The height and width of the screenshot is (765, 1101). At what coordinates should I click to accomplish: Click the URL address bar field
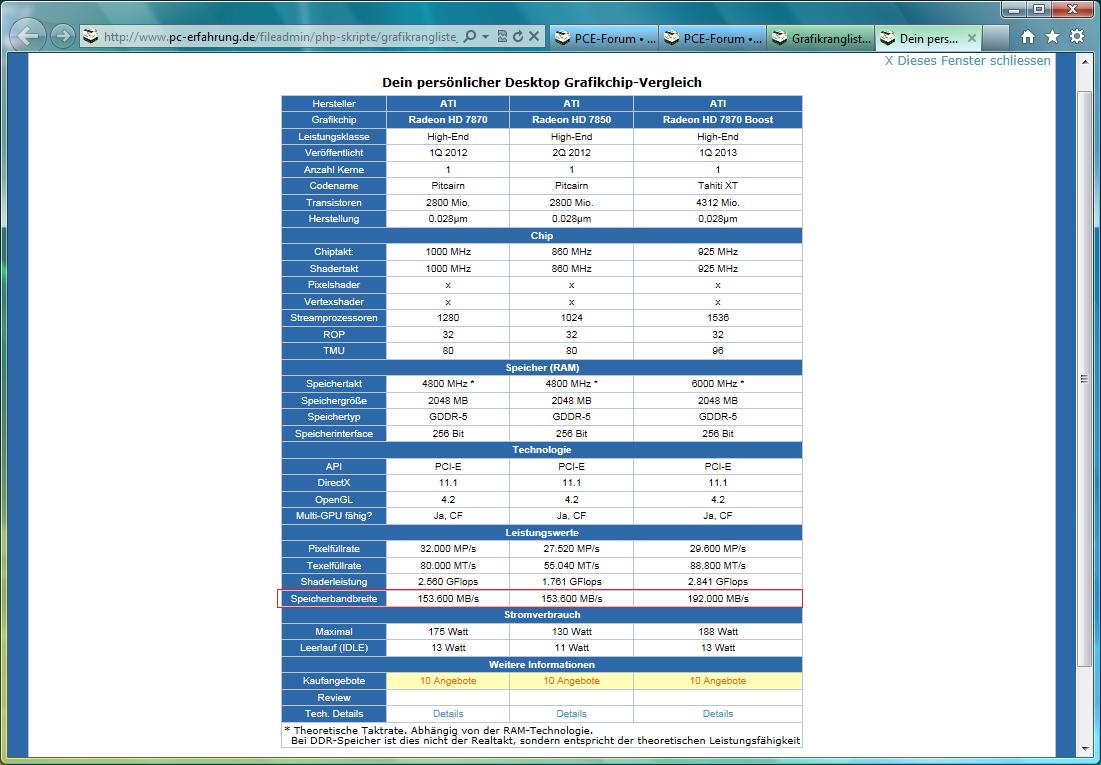(x=280, y=38)
